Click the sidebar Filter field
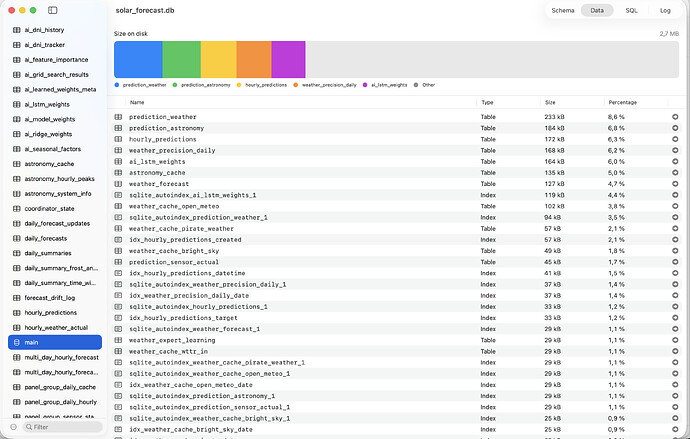690x439 pixels. tap(62, 427)
